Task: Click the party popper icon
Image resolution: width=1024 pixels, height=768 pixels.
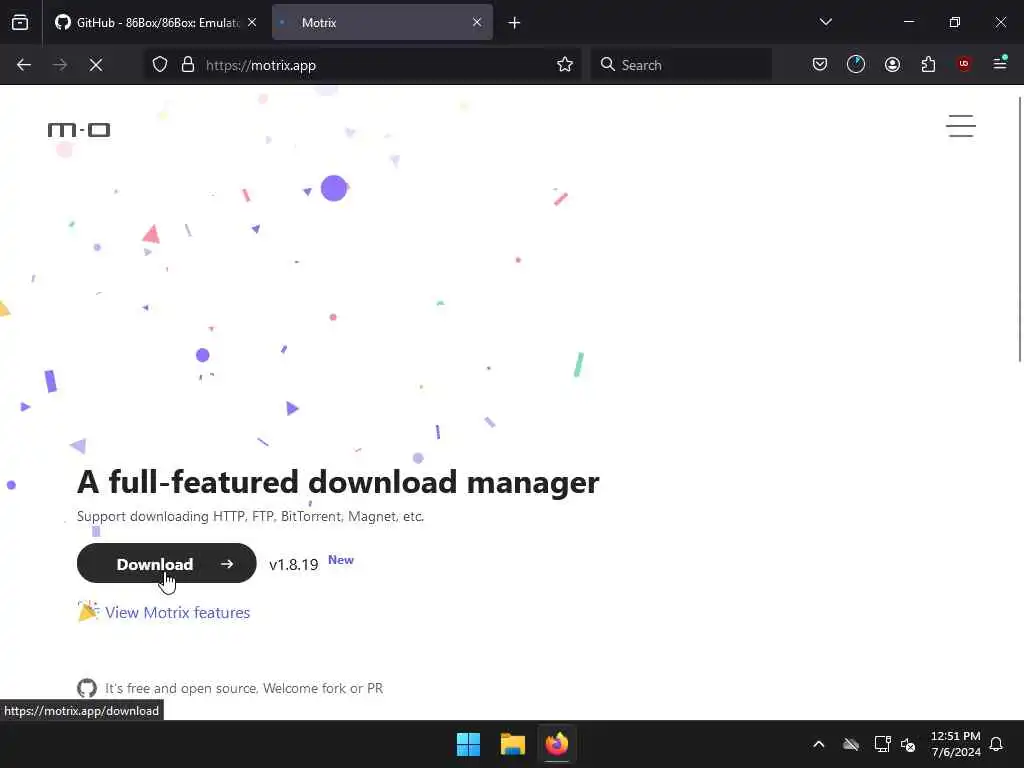Action: pos(88,611)
